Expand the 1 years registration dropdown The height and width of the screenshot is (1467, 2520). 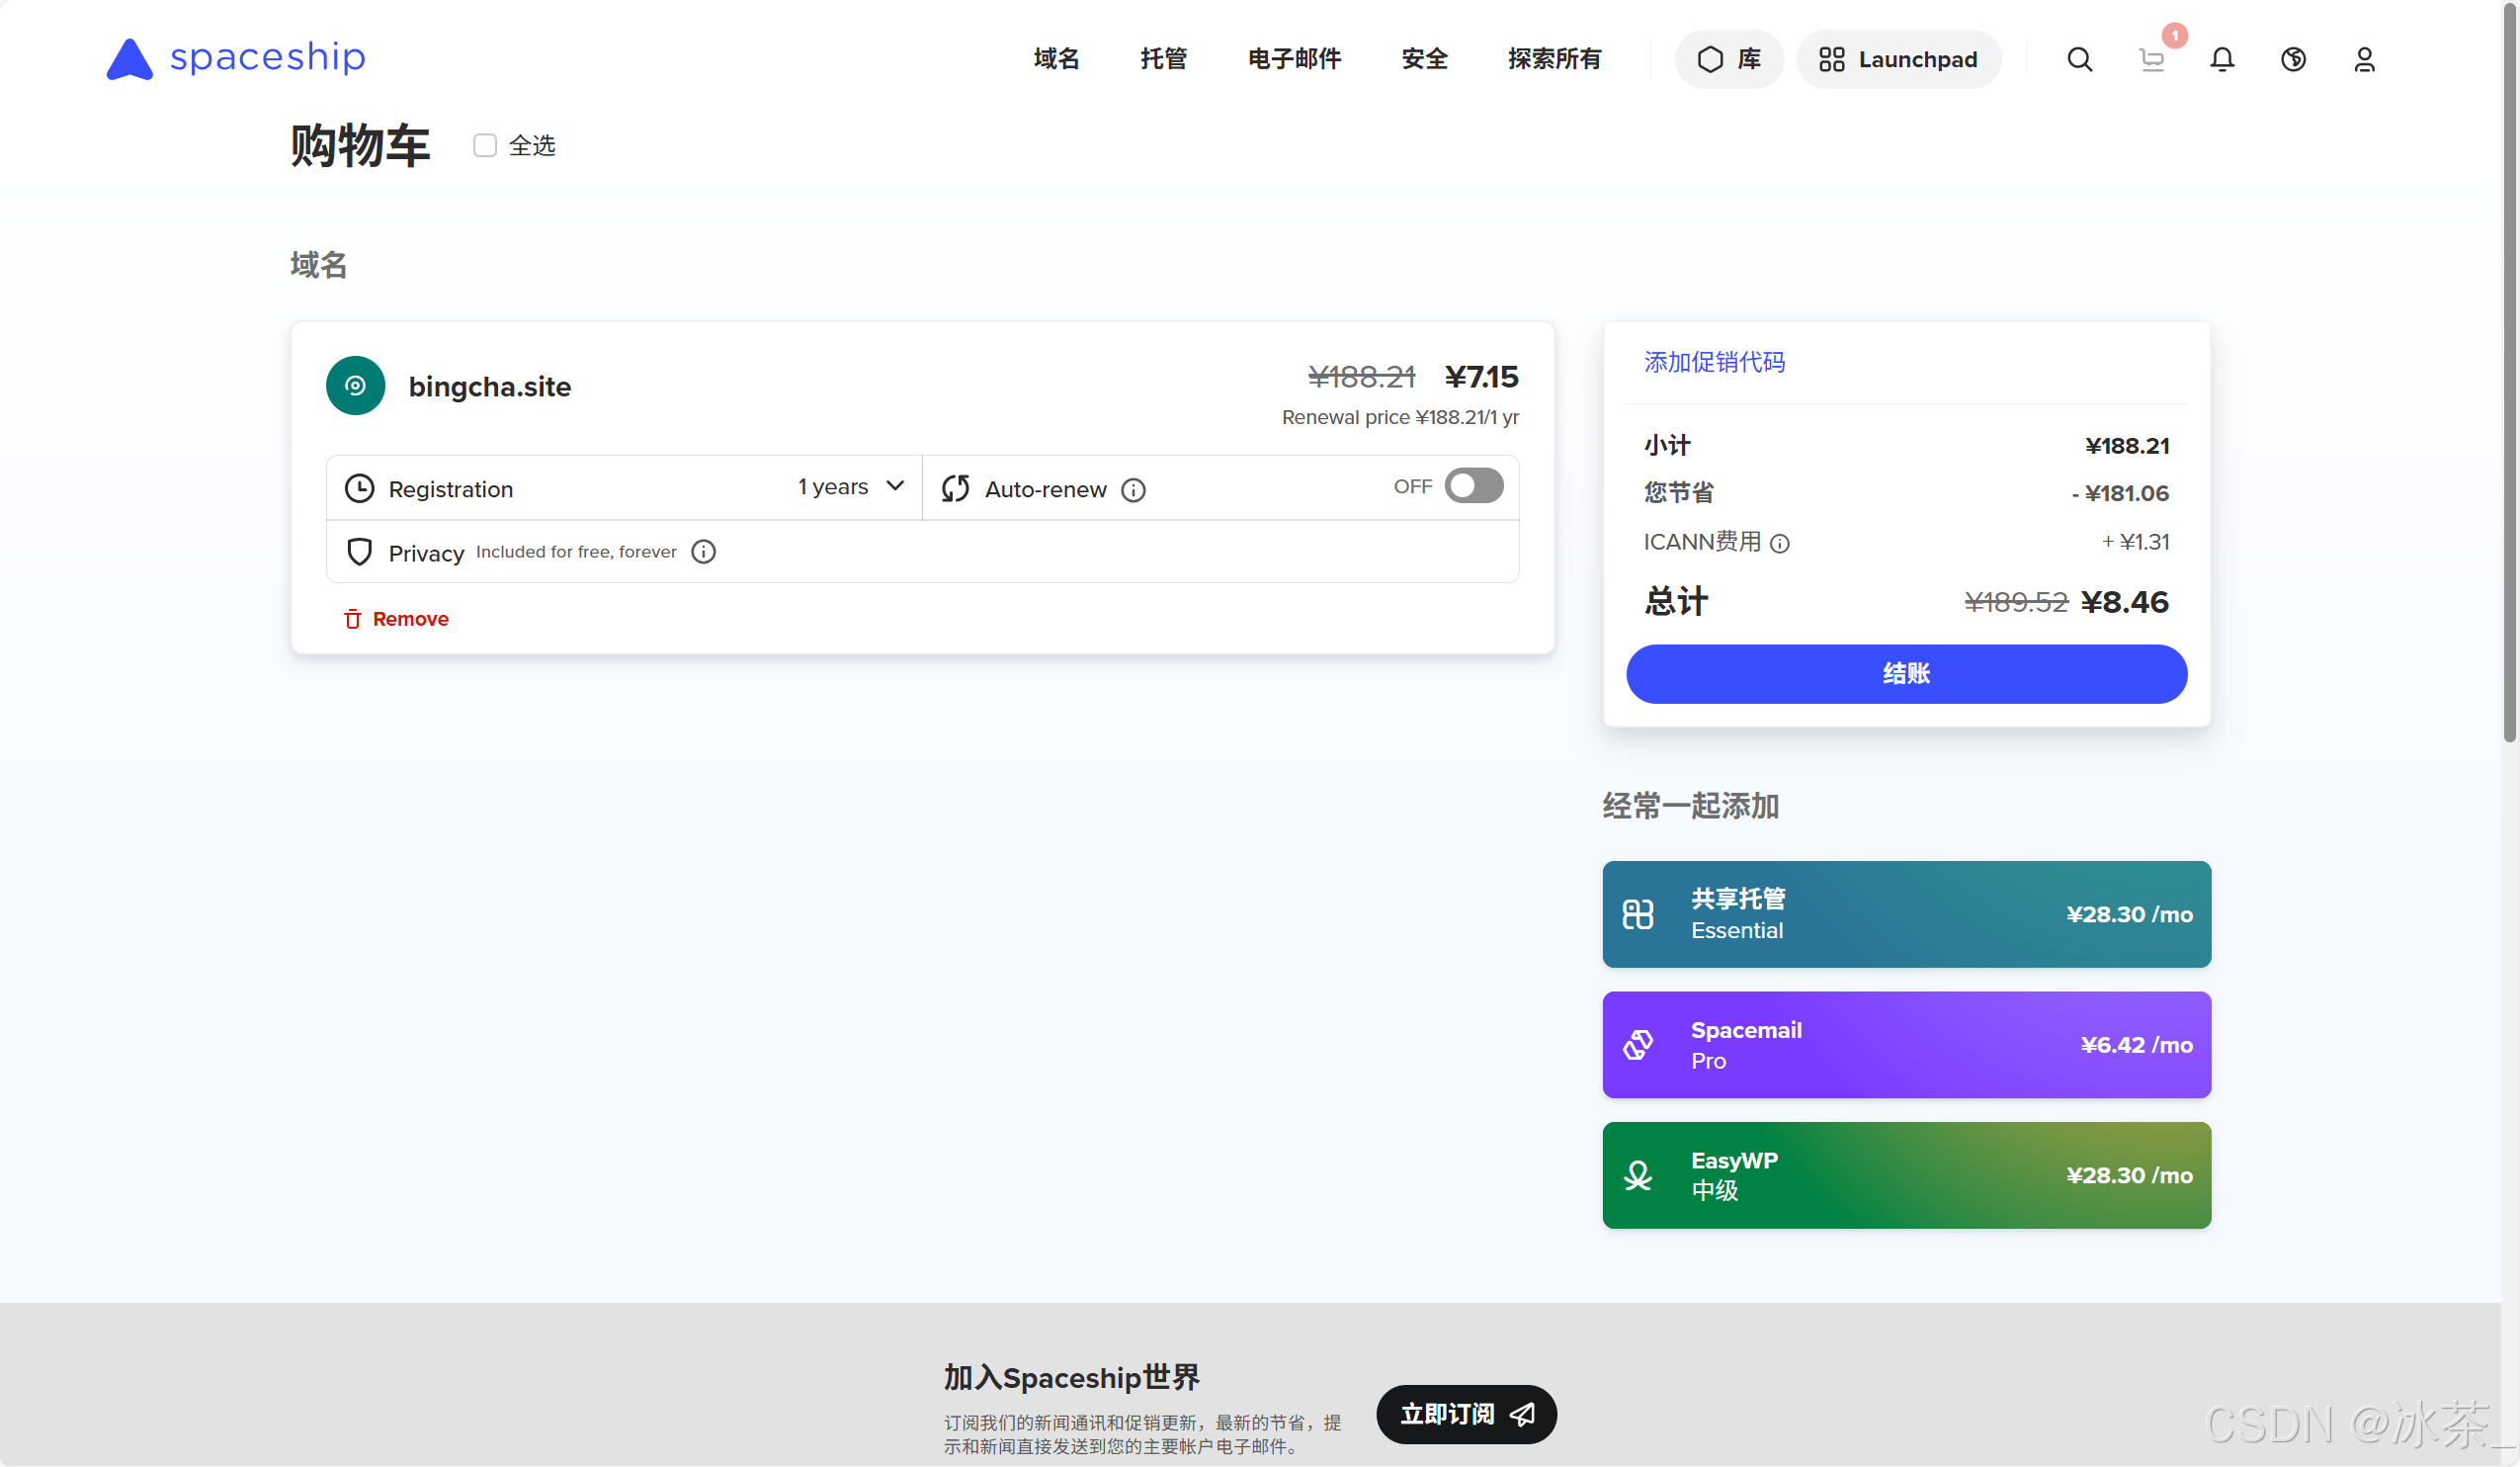(851, 487)
